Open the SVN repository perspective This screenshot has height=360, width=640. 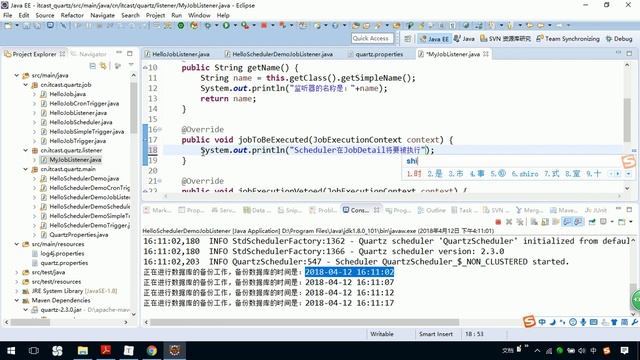tap(505, 39)
